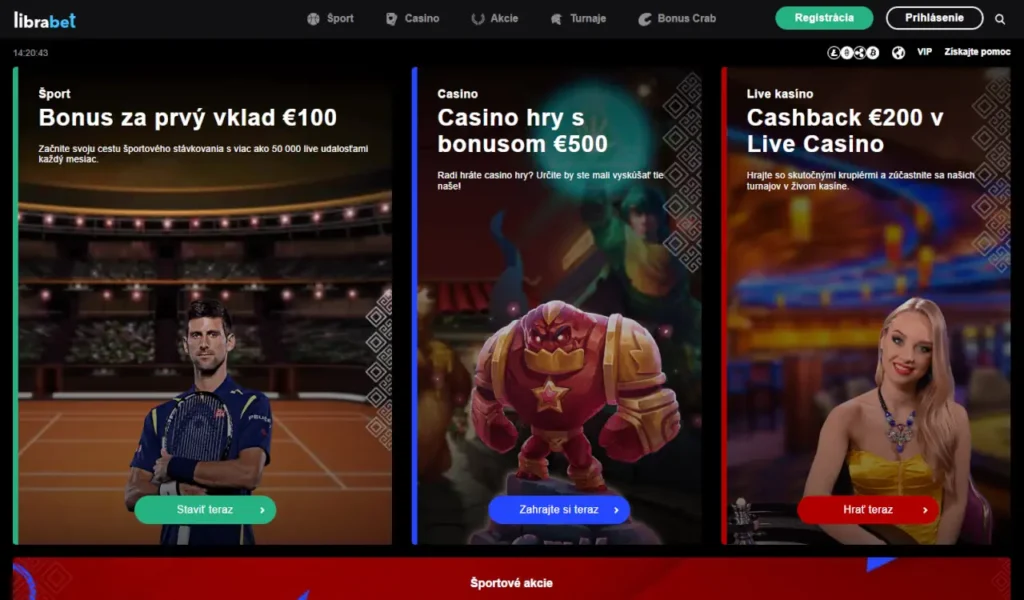The image size is (1024, 600).
Task: Click the Prihlásenie login button
Action: [x=935, y=18]
